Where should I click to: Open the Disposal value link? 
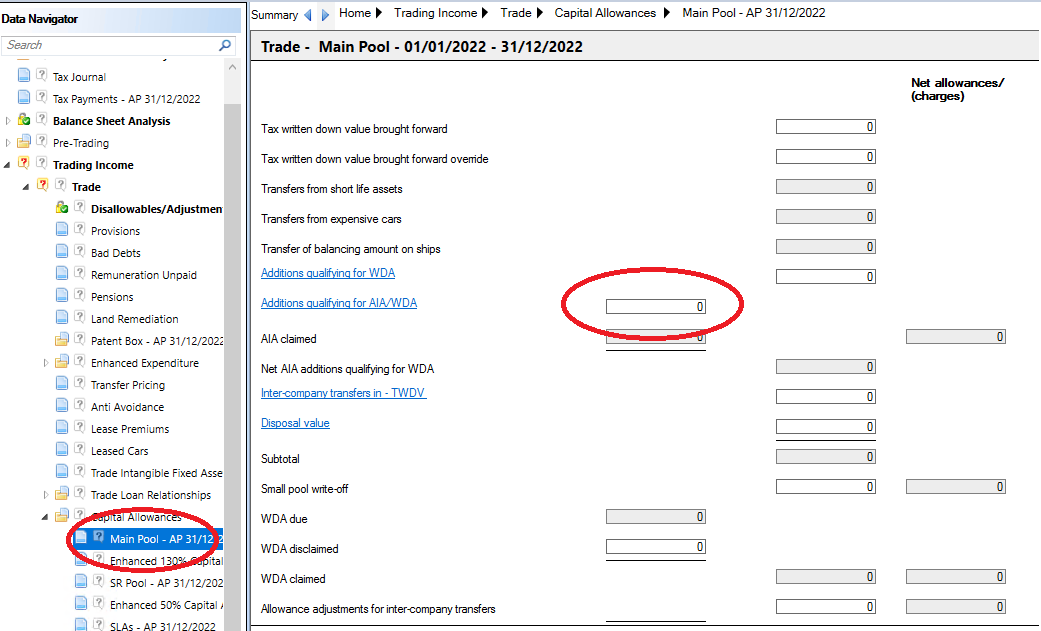click(295, 423)
